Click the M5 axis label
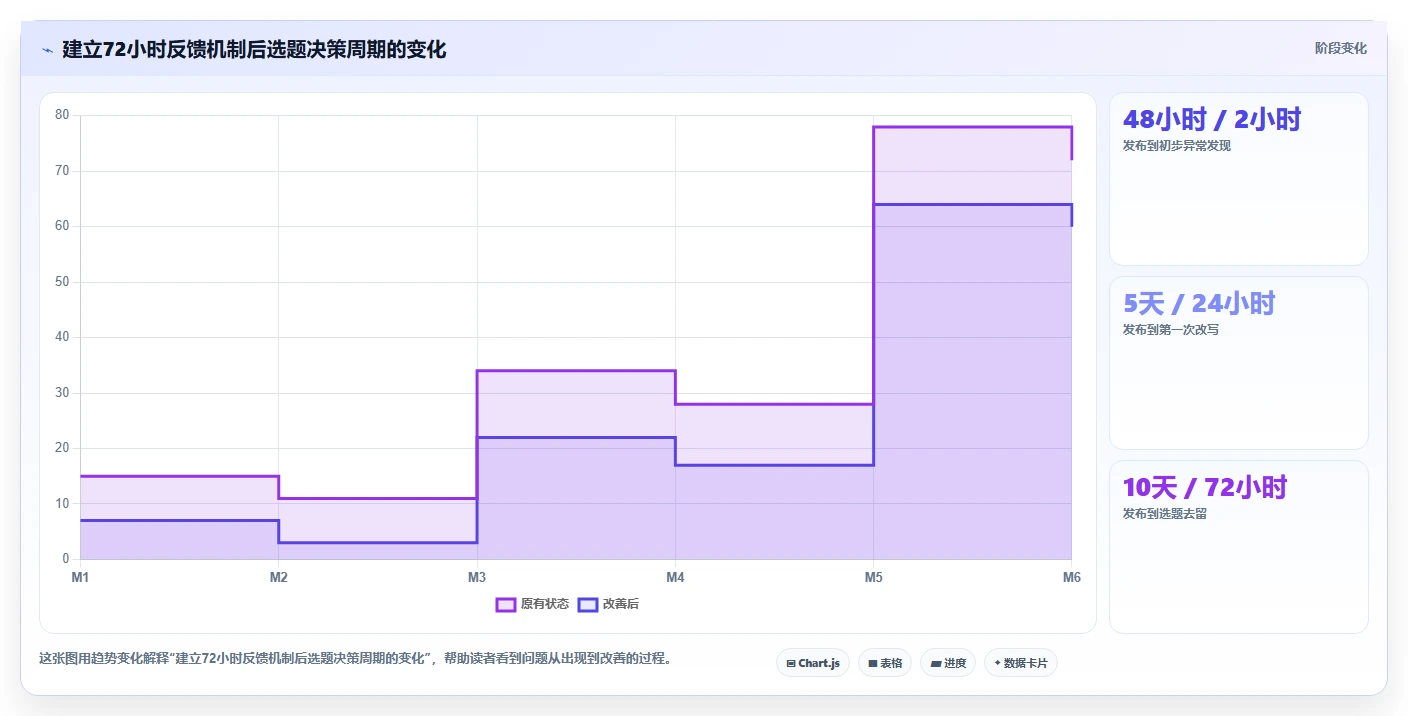 [873, 578]
